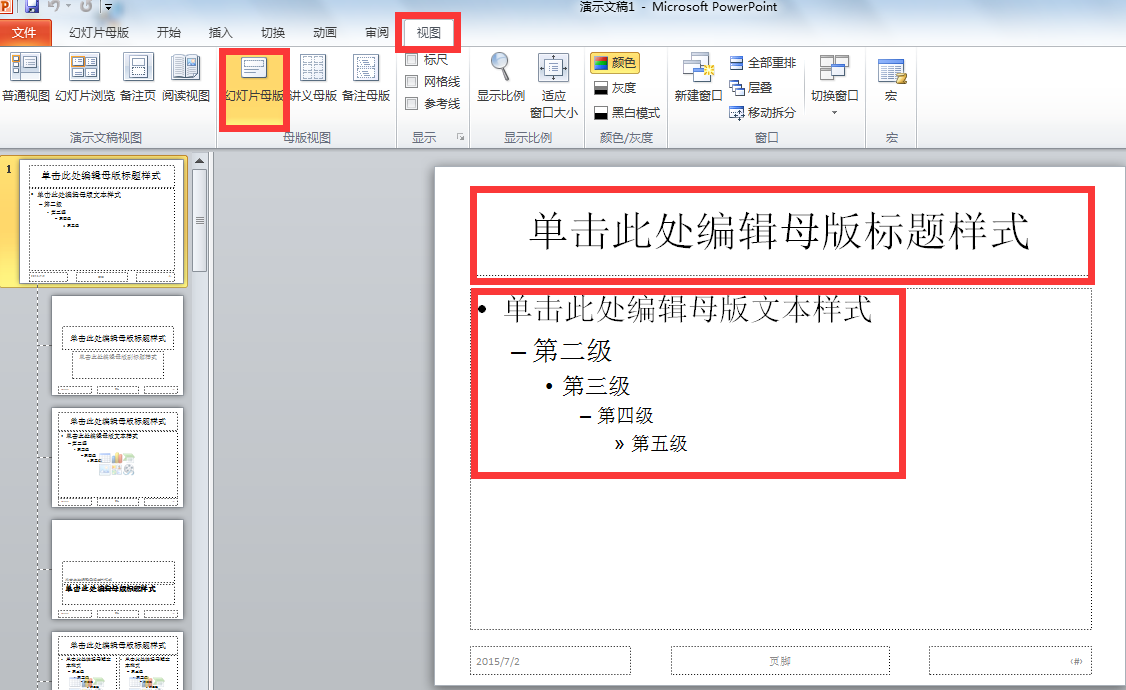The height and width of the screenshot is (690, 1126).
Task: Click master title placeholder 单击此处编辑母版标题样式
Action: coord(780,232)
